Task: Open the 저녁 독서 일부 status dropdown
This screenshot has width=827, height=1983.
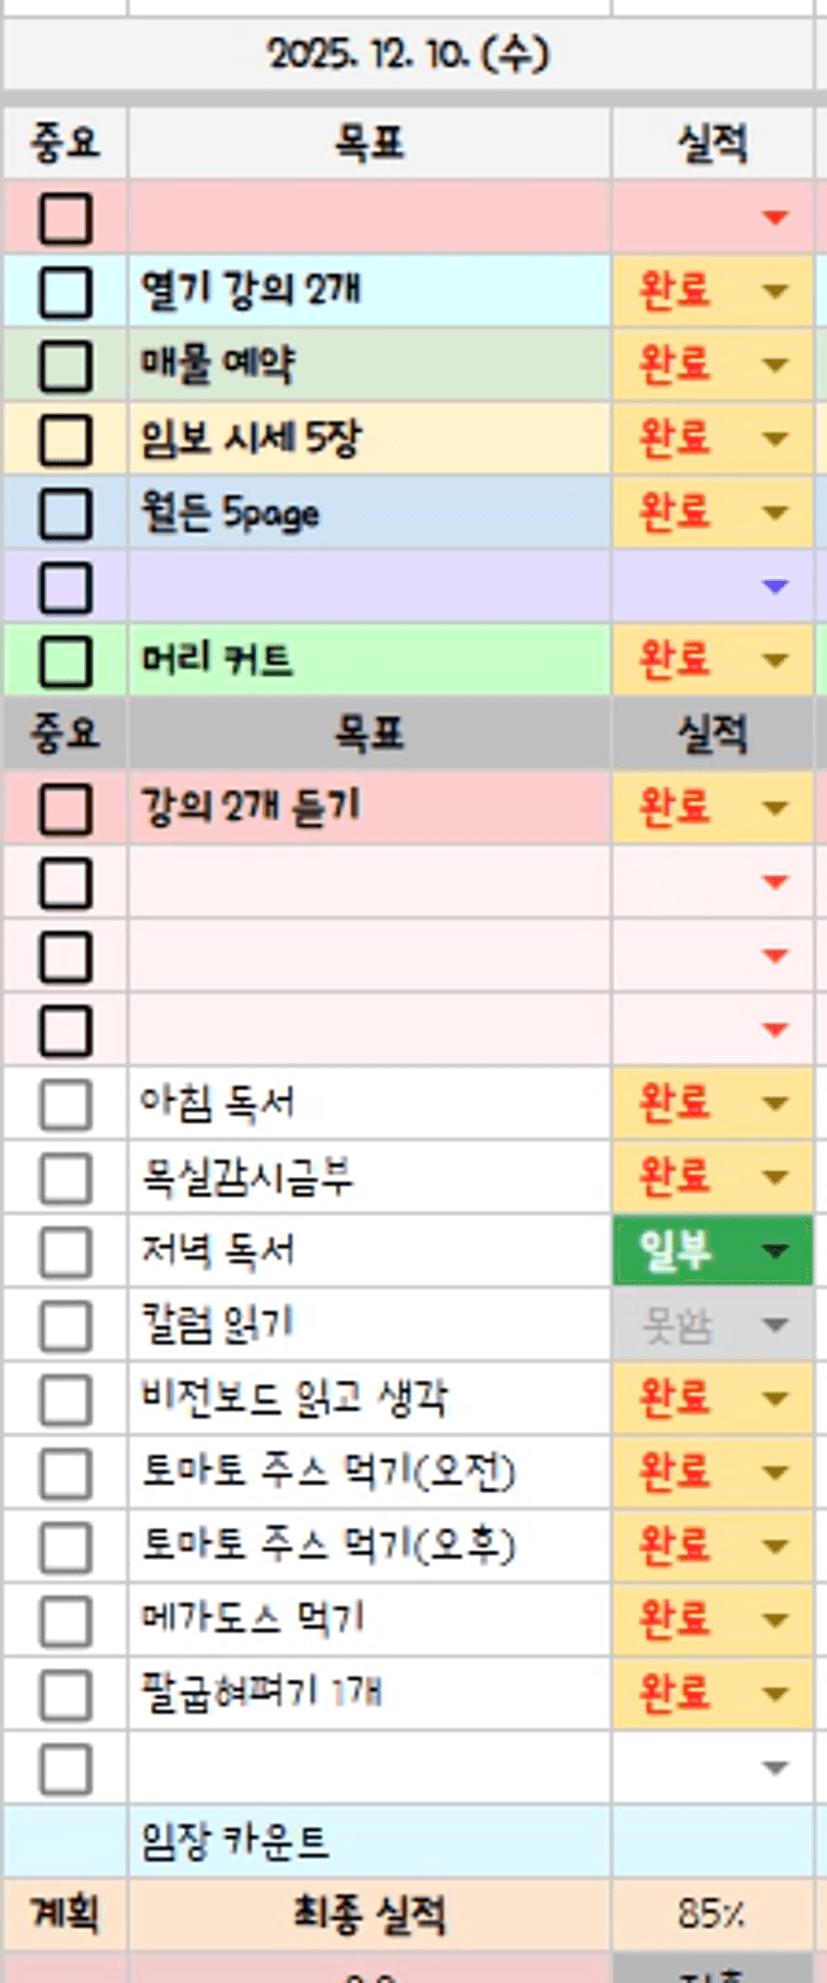Action: (775, 1251)
